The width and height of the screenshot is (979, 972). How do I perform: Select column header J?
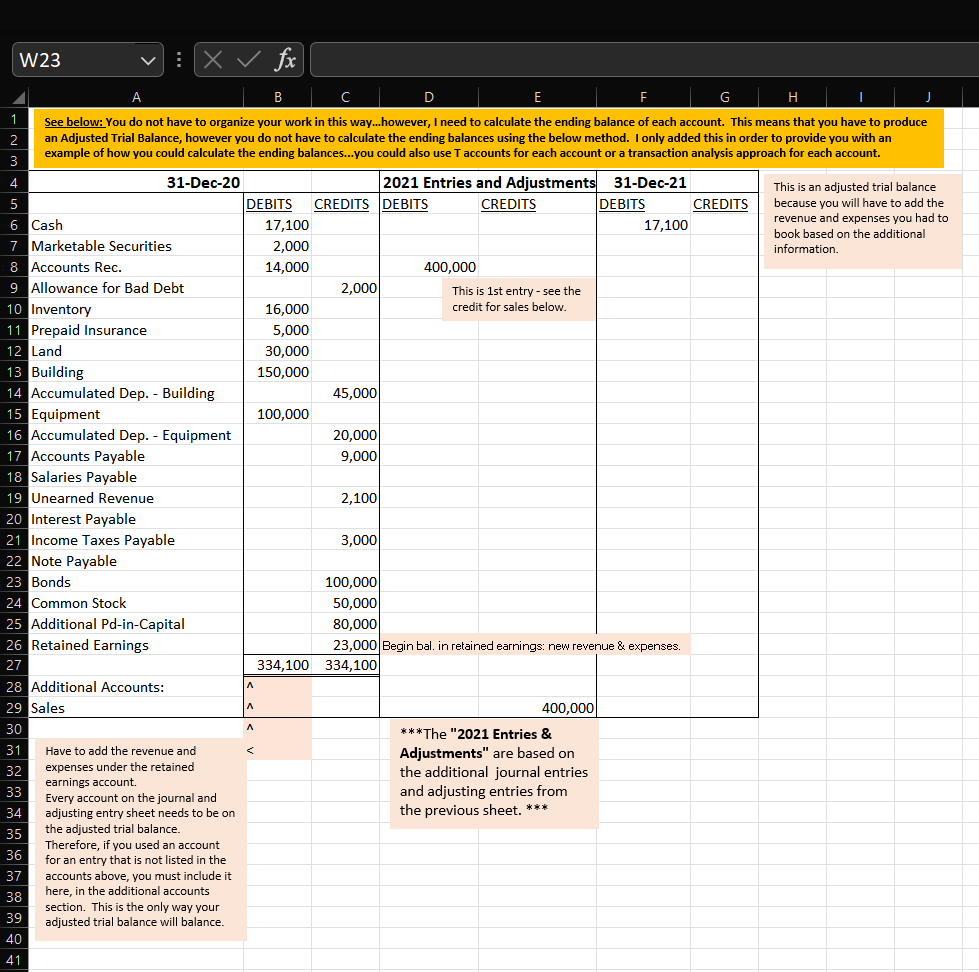[x=927, y=97]
